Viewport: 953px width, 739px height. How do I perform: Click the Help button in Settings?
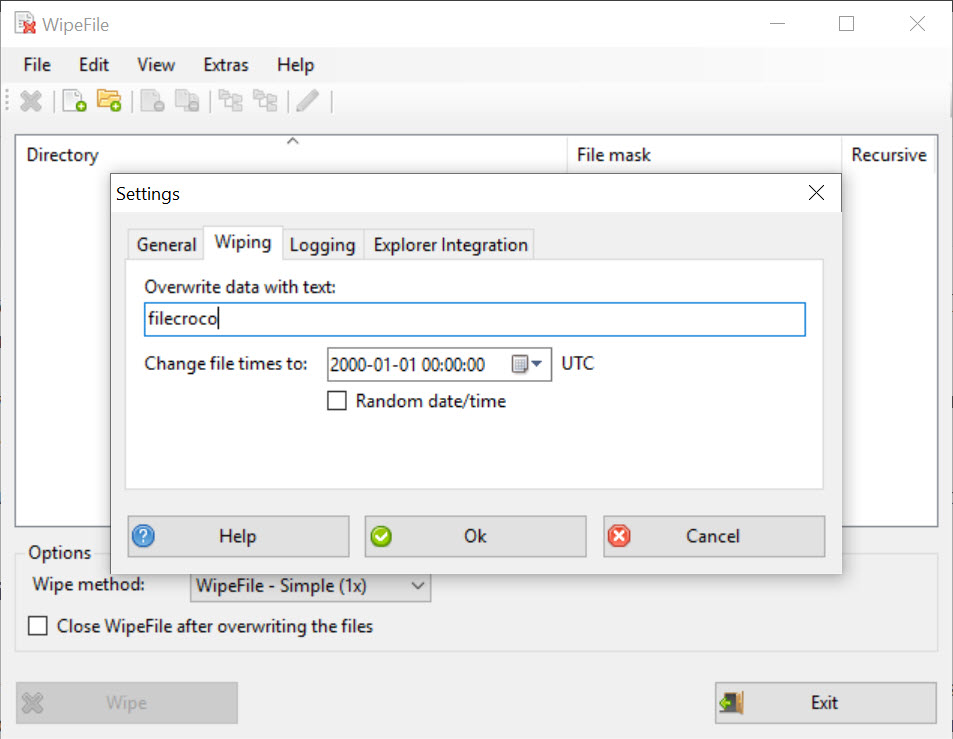click(x=238, y=536)
